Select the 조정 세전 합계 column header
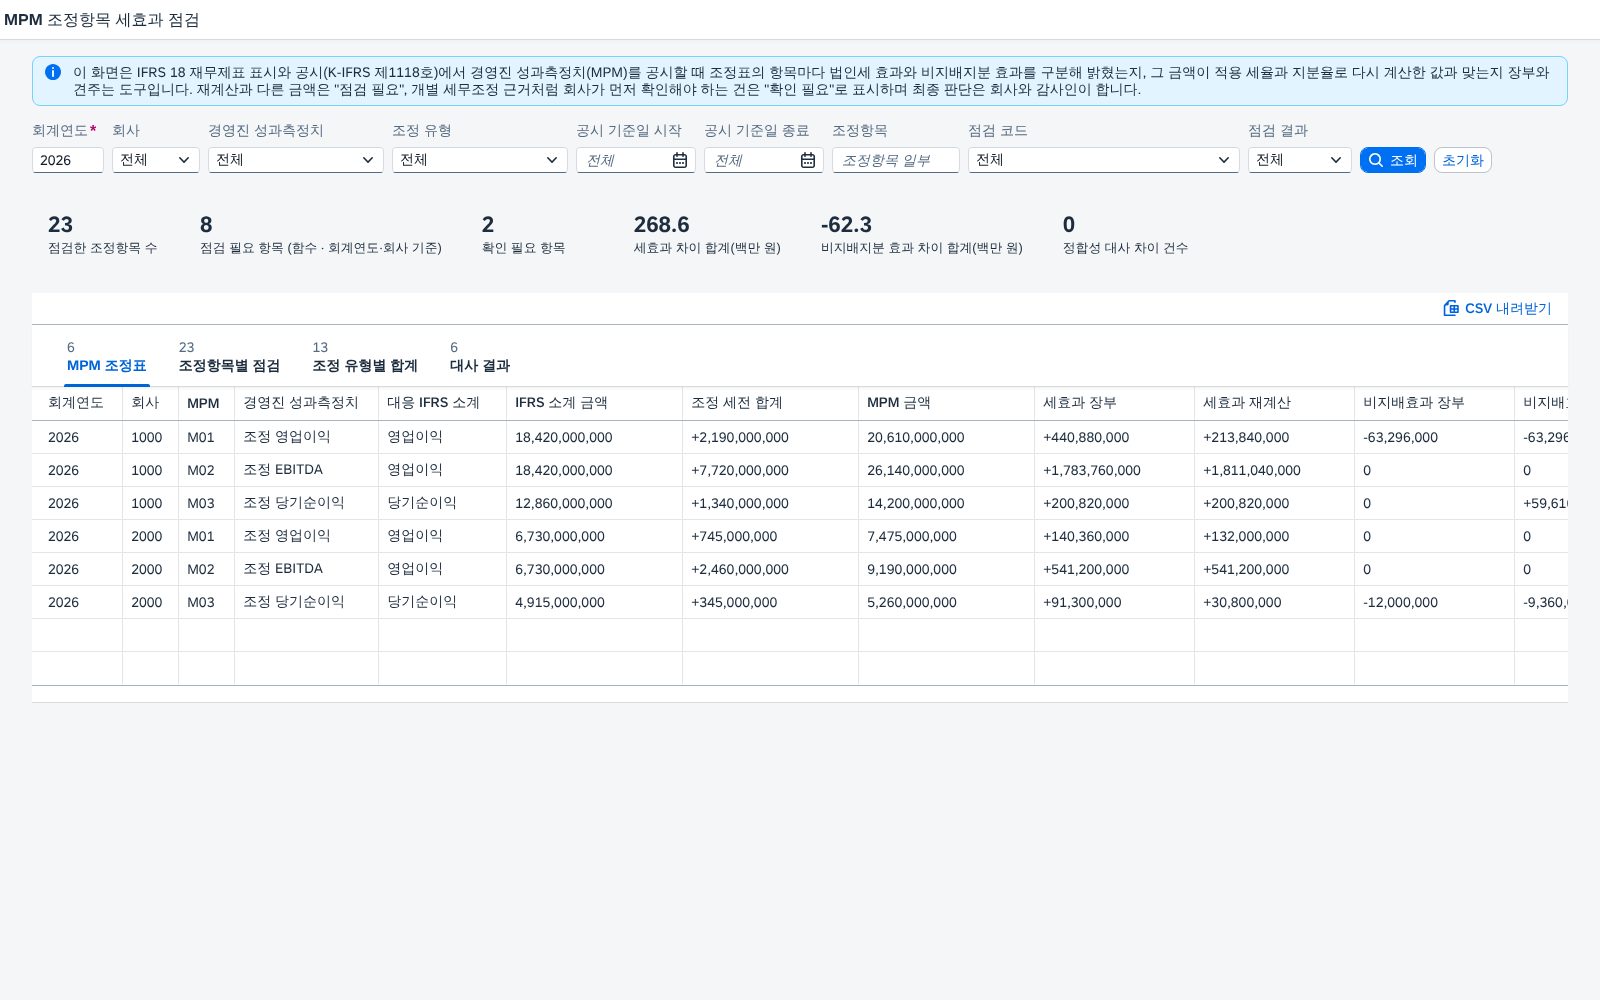Image resolution: width=1600 pixels, height=1000 pixels. (x=770, y=403)
